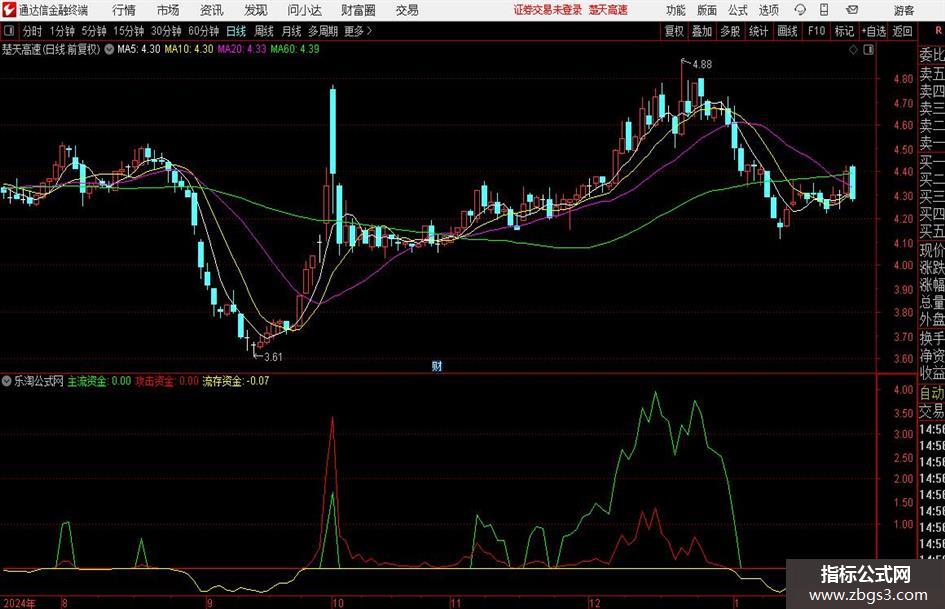This screenshot has width=945, height=609.
Task: Click the 通达信 red logo icon
Action: point(9,10)
